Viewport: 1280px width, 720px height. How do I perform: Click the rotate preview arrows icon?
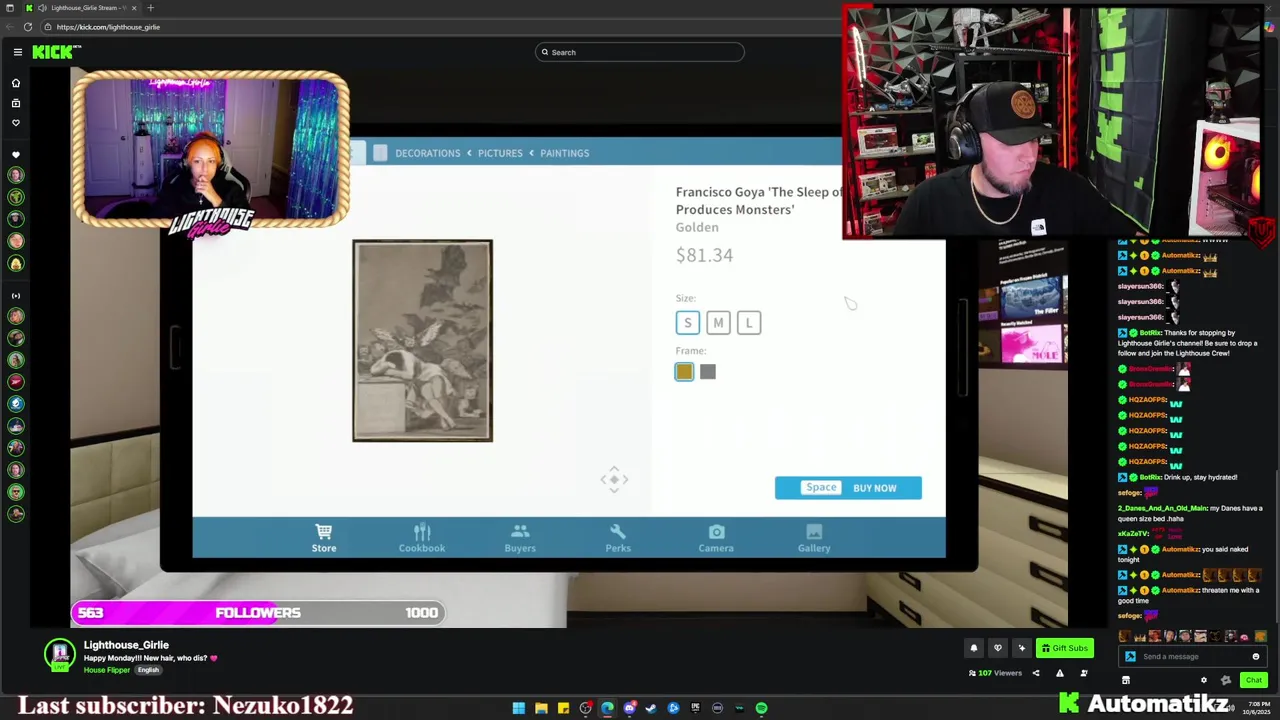pos(614,479)
